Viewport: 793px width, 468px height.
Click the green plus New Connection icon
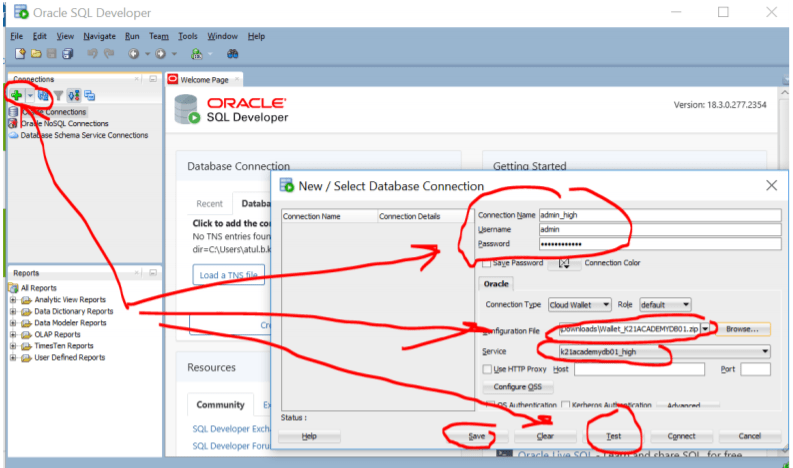coord(16,95)
